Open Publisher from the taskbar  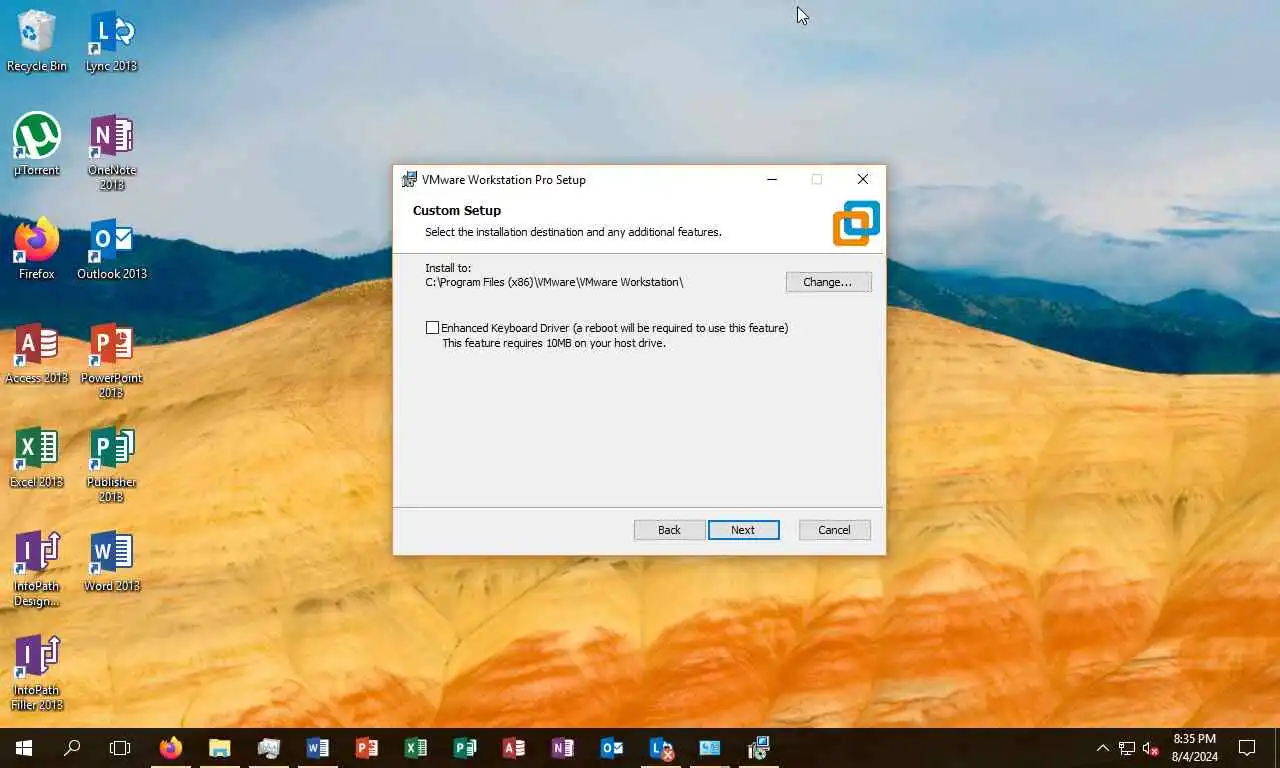click(x=465, y=748)
